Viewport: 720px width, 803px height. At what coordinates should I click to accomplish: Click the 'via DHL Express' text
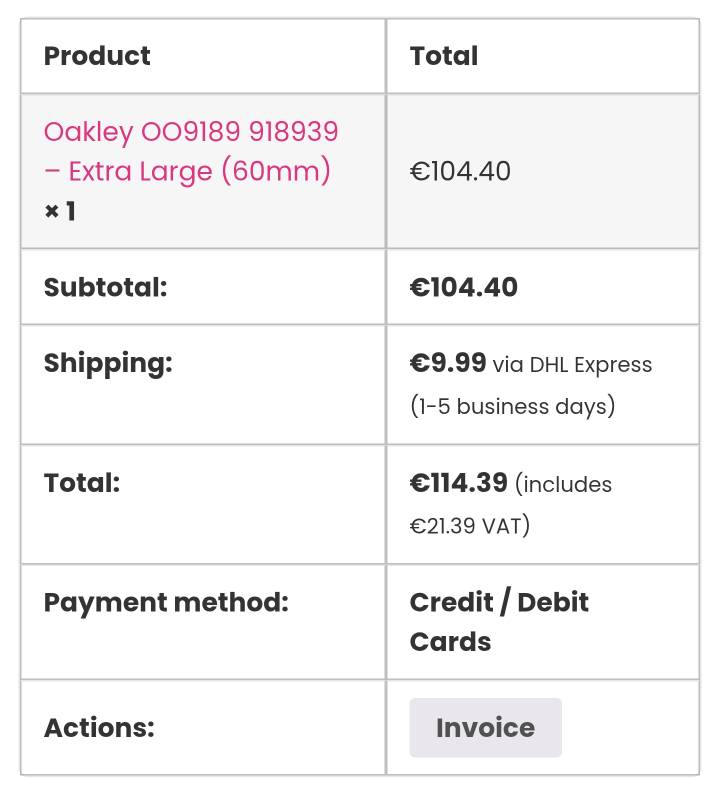coord(572,366)
